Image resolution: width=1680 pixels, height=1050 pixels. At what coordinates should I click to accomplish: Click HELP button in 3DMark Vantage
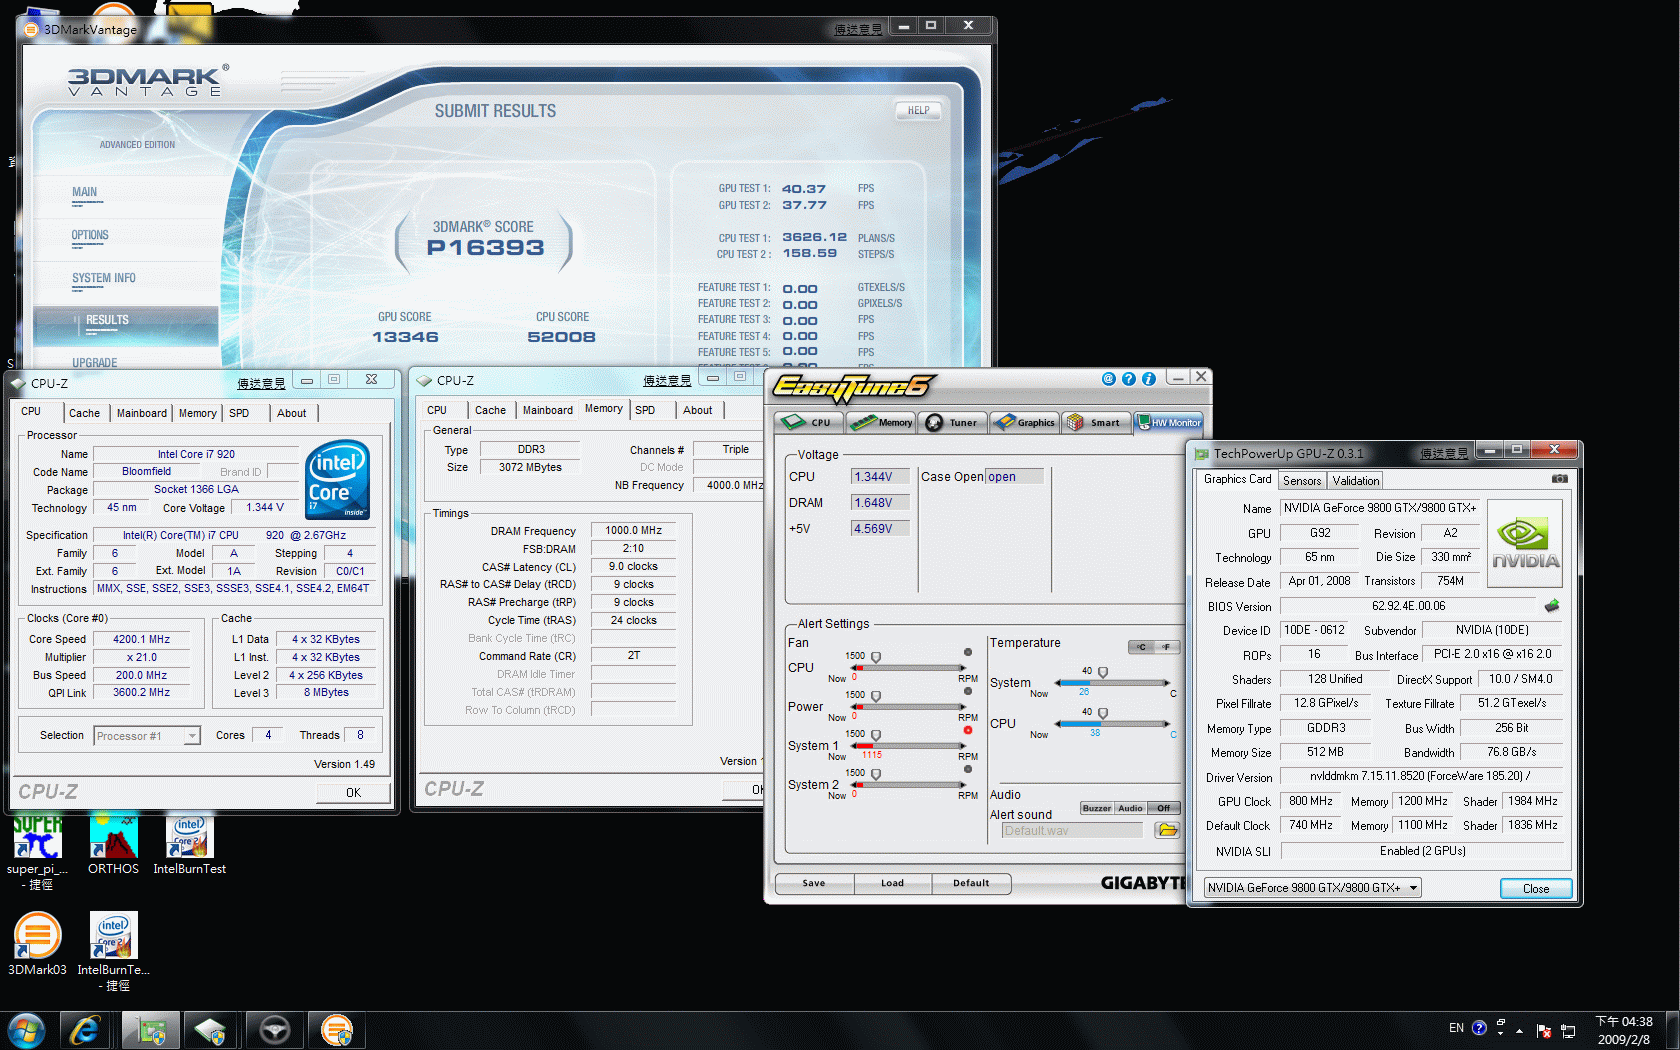[x=918, y=110]
